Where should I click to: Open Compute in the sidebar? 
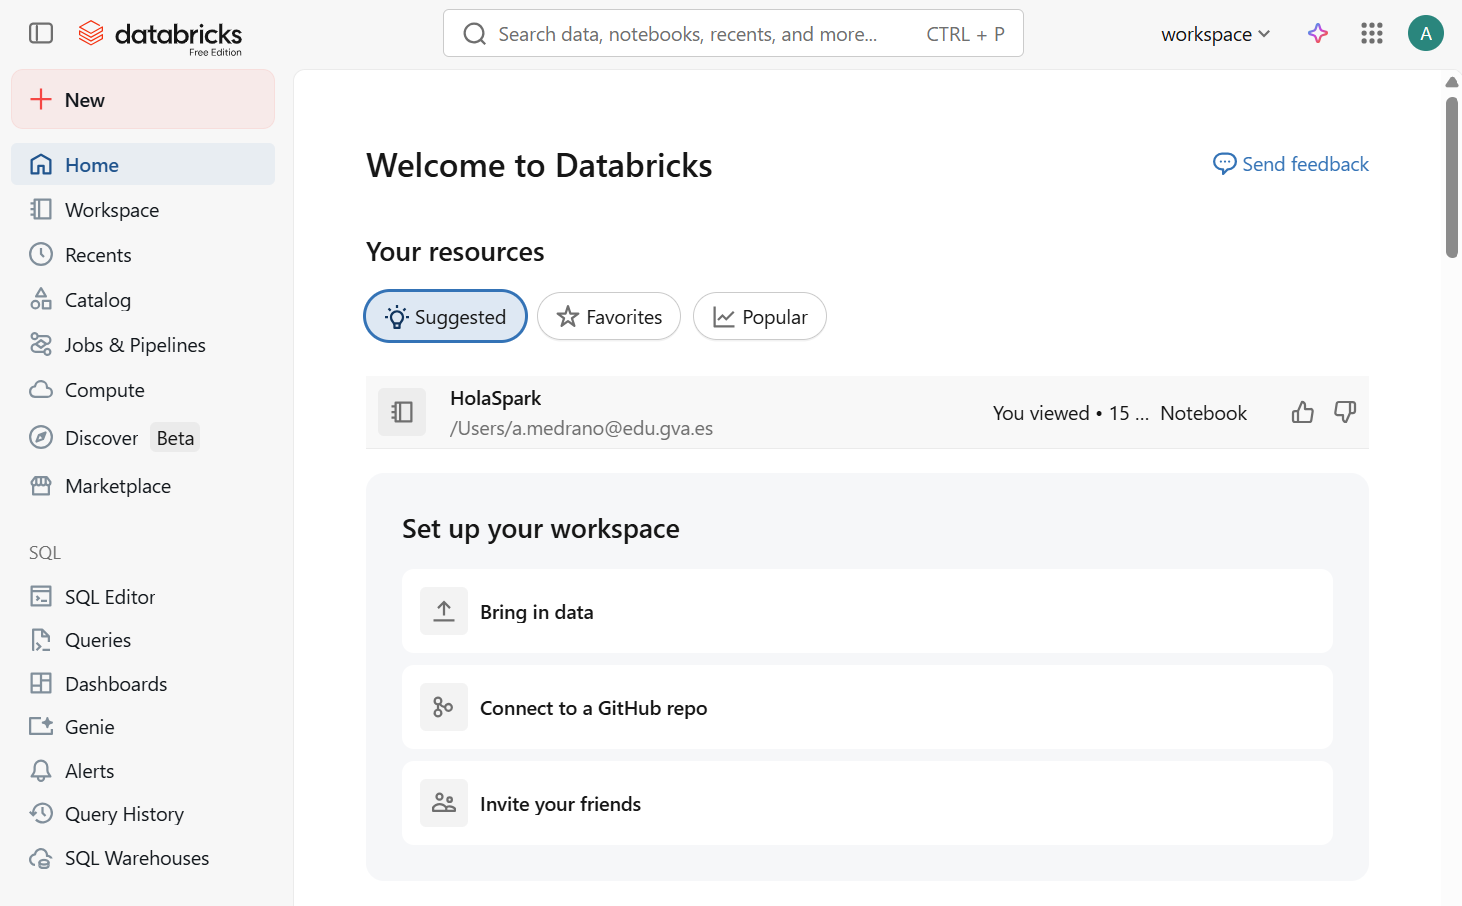[143, 389]
